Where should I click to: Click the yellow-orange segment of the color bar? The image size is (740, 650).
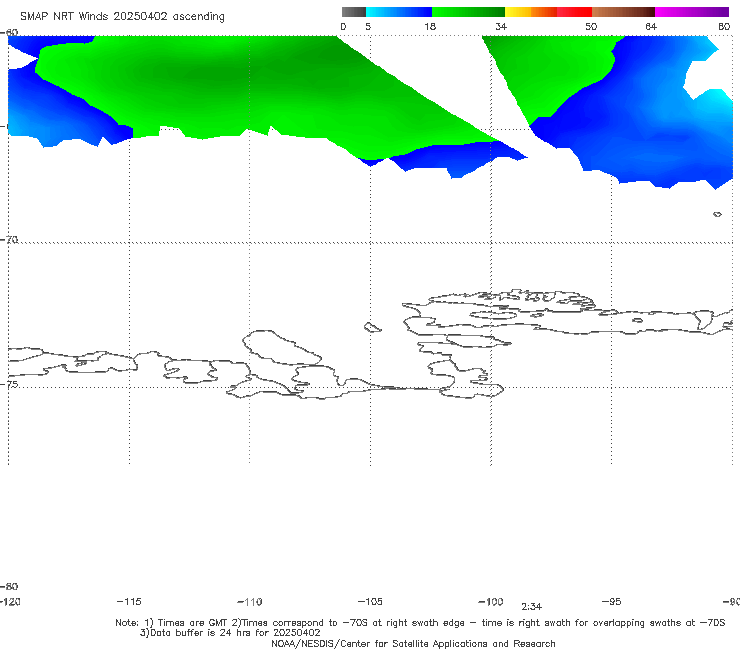click(531, 12)
